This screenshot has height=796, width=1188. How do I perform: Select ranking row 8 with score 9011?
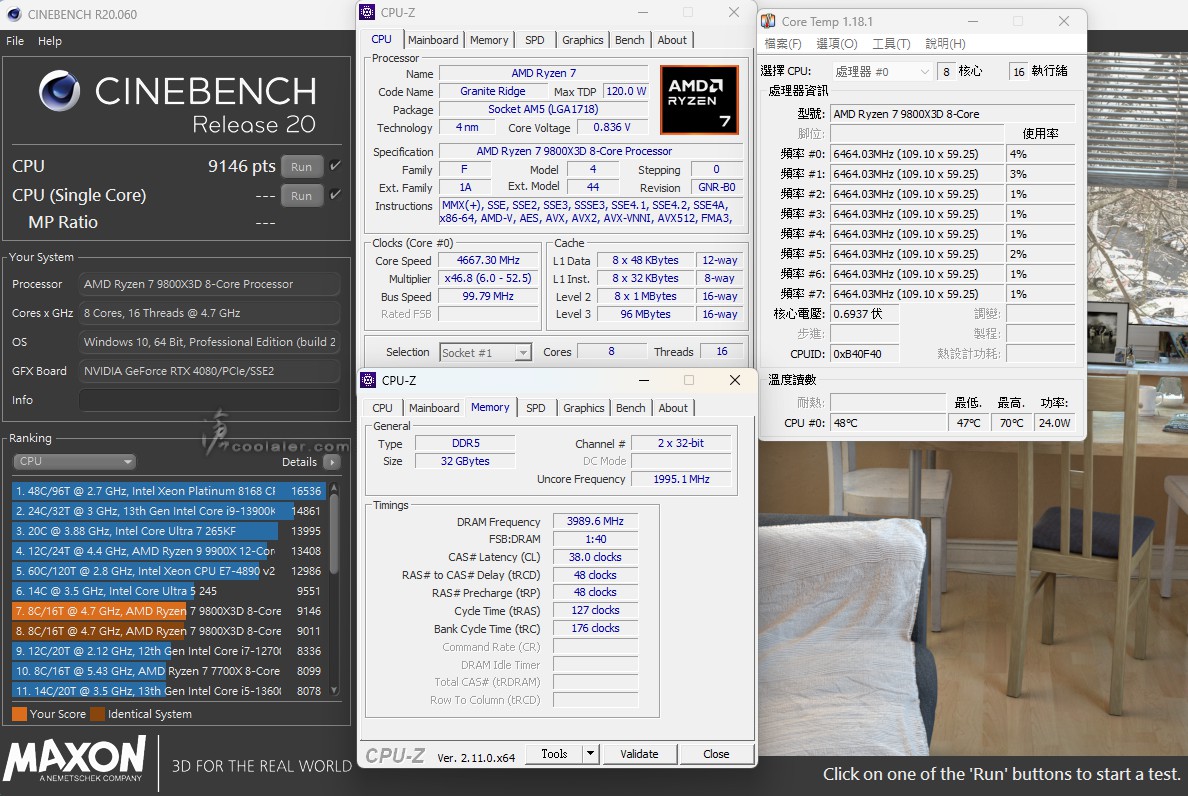[x=168, y=631]
